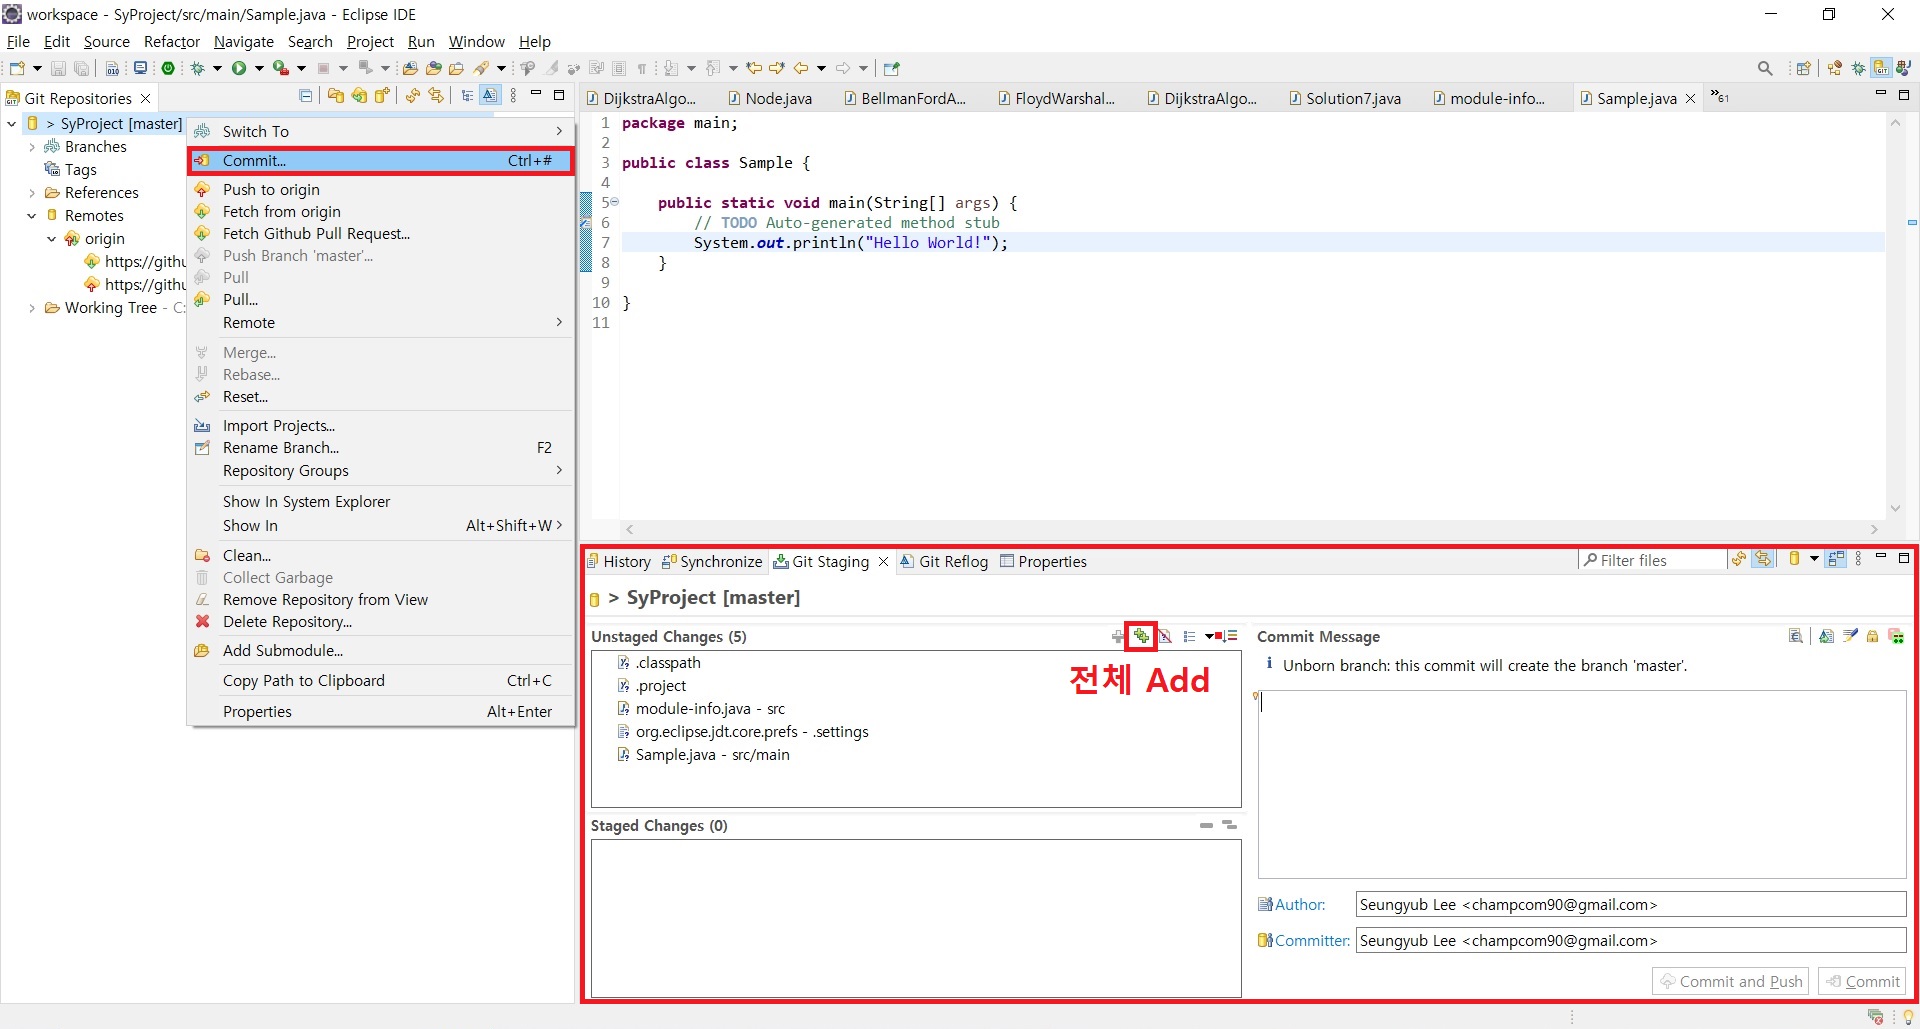Open the Refactor menu in menu bar
This screenshot has width=1920, height=1029.
(x=172, y=41)
